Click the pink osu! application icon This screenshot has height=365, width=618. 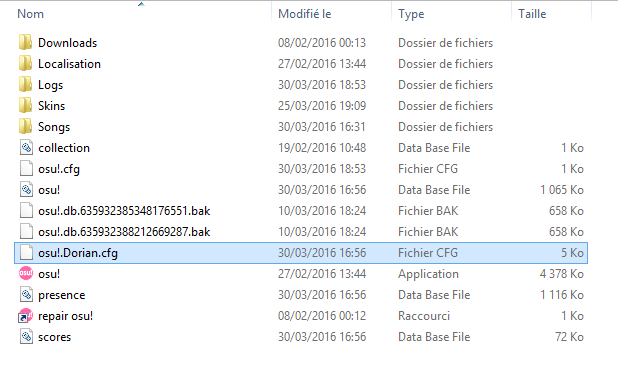pyautogui.click(x=26, y=273)
